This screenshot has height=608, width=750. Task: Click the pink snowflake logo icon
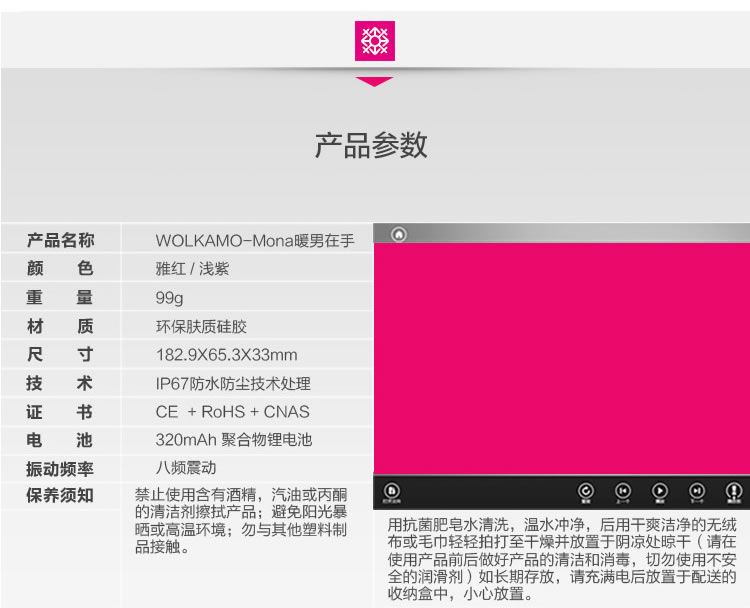(x=375, y=41)
